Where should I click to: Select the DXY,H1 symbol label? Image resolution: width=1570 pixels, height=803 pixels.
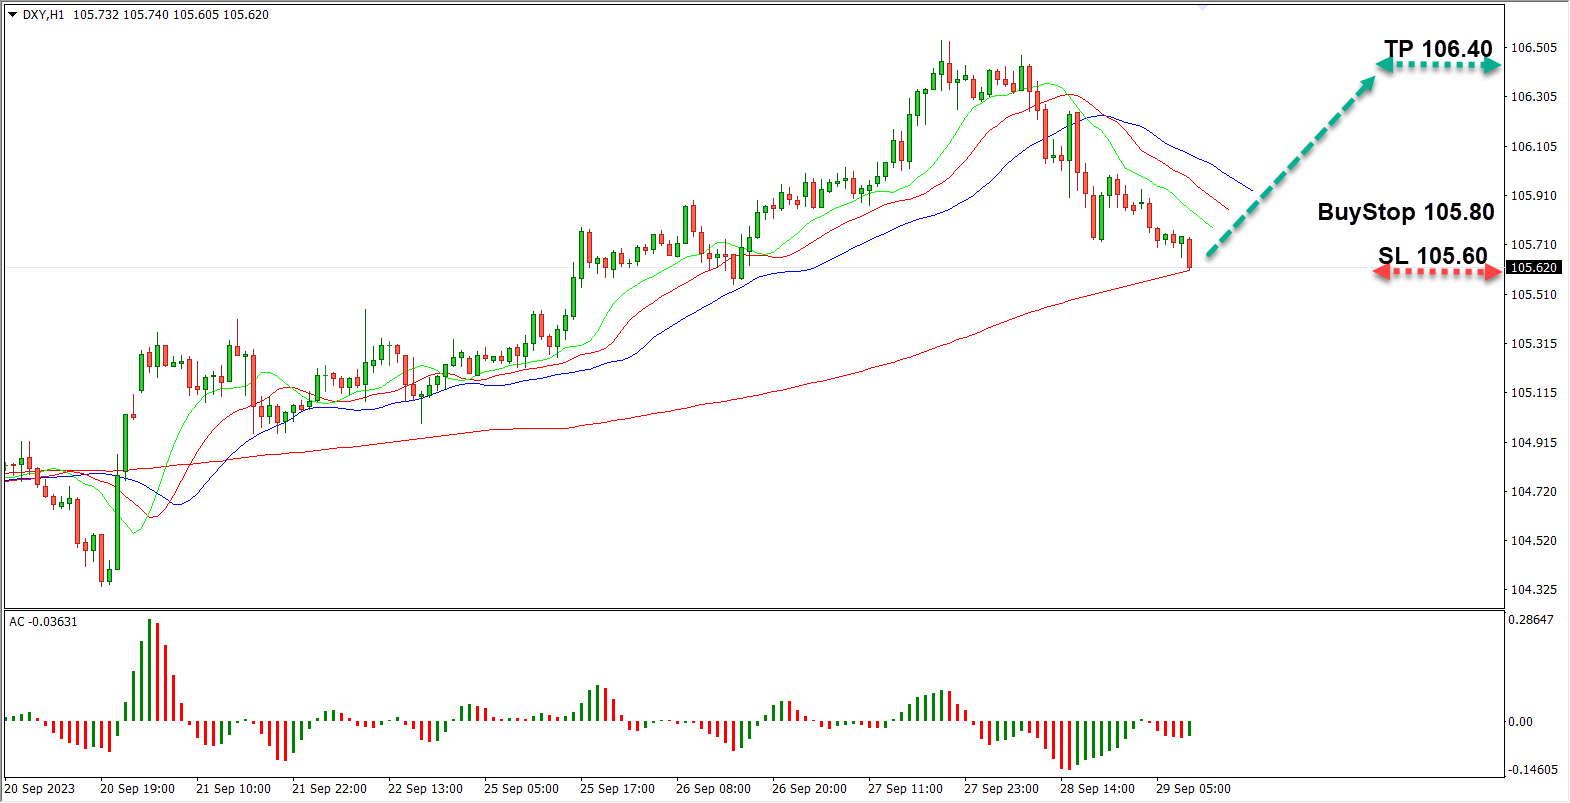point(43,15)
